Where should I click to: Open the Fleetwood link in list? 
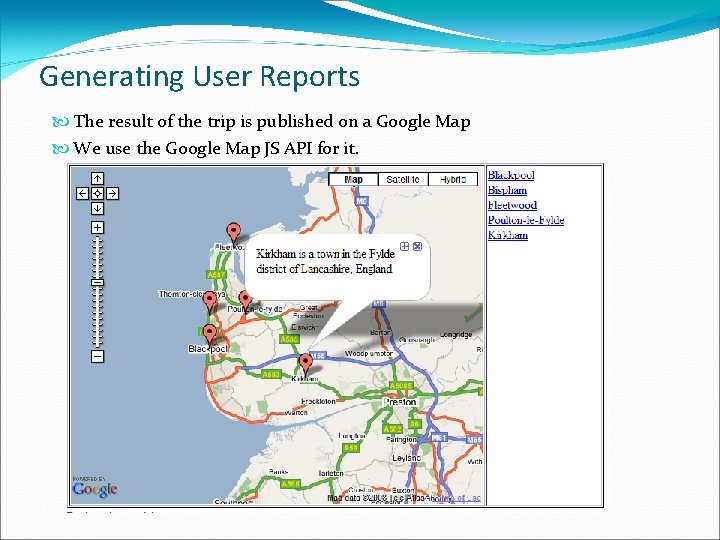point(512,205)
